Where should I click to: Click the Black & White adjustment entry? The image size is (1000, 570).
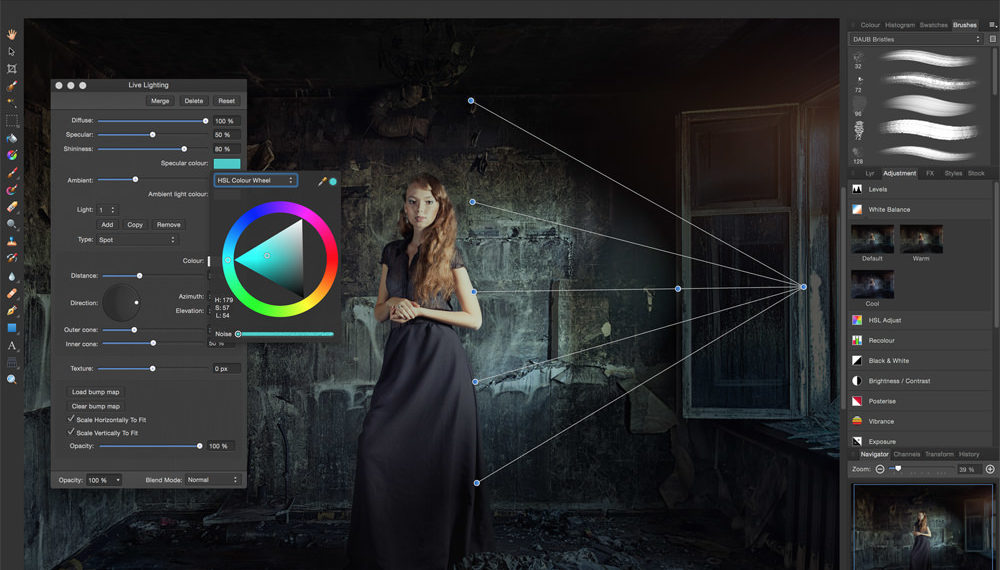(x=922, y=360)
